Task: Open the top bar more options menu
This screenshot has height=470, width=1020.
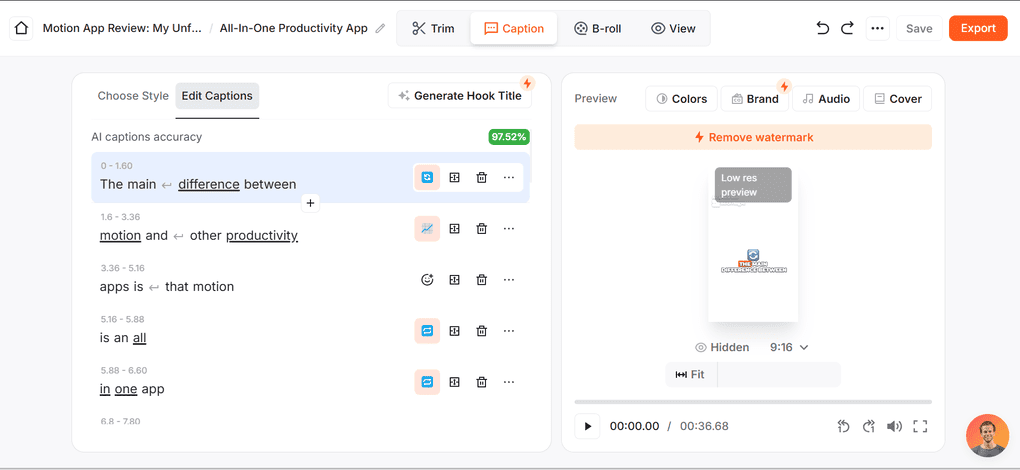Action: pyautogui.click(x=878, y=29)
